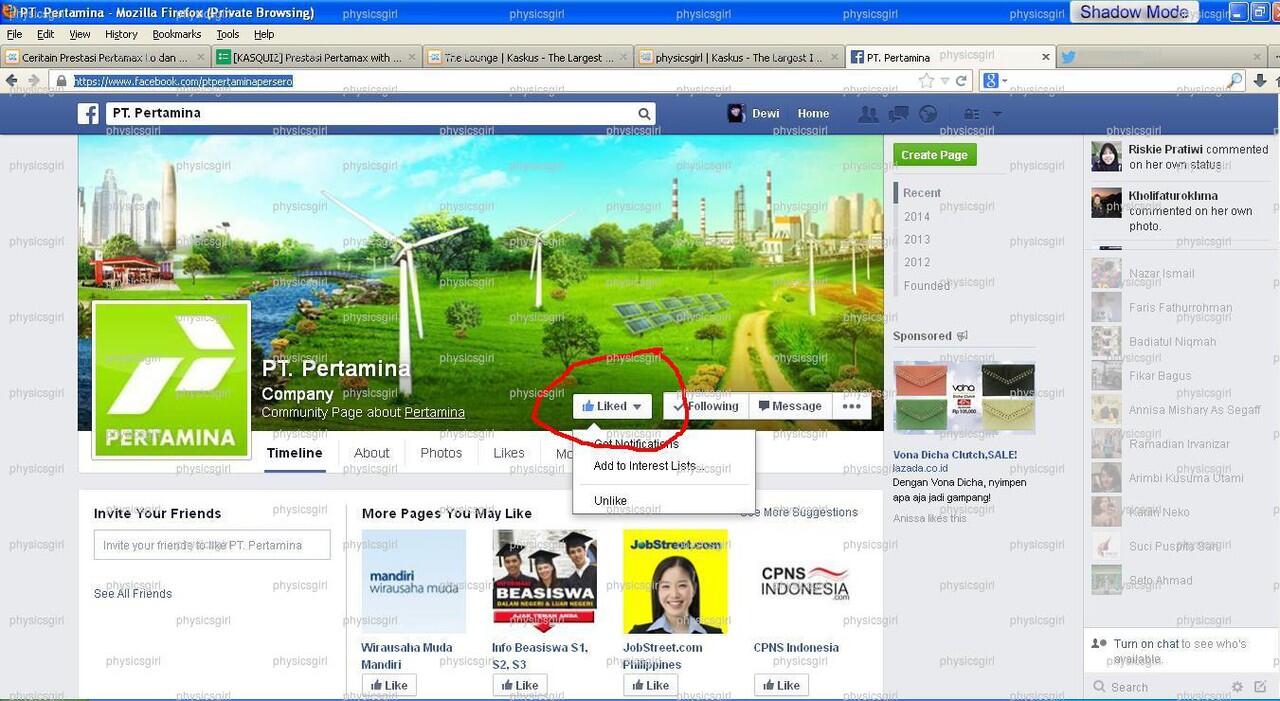
Task: Close the PT. Pertamina tab
Action: (1046, 58)
